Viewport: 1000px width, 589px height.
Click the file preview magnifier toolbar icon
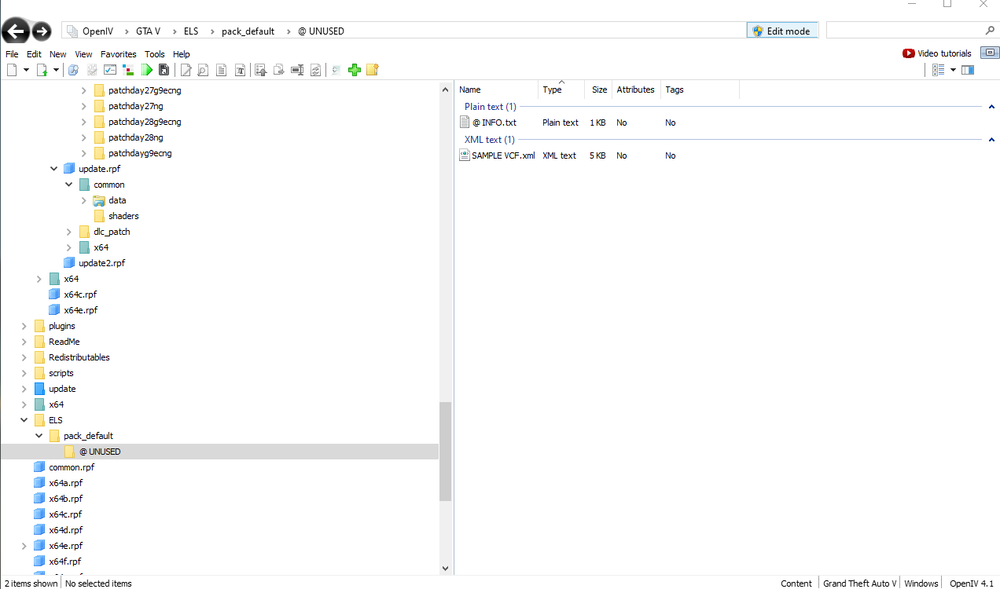tap(202, 69)
